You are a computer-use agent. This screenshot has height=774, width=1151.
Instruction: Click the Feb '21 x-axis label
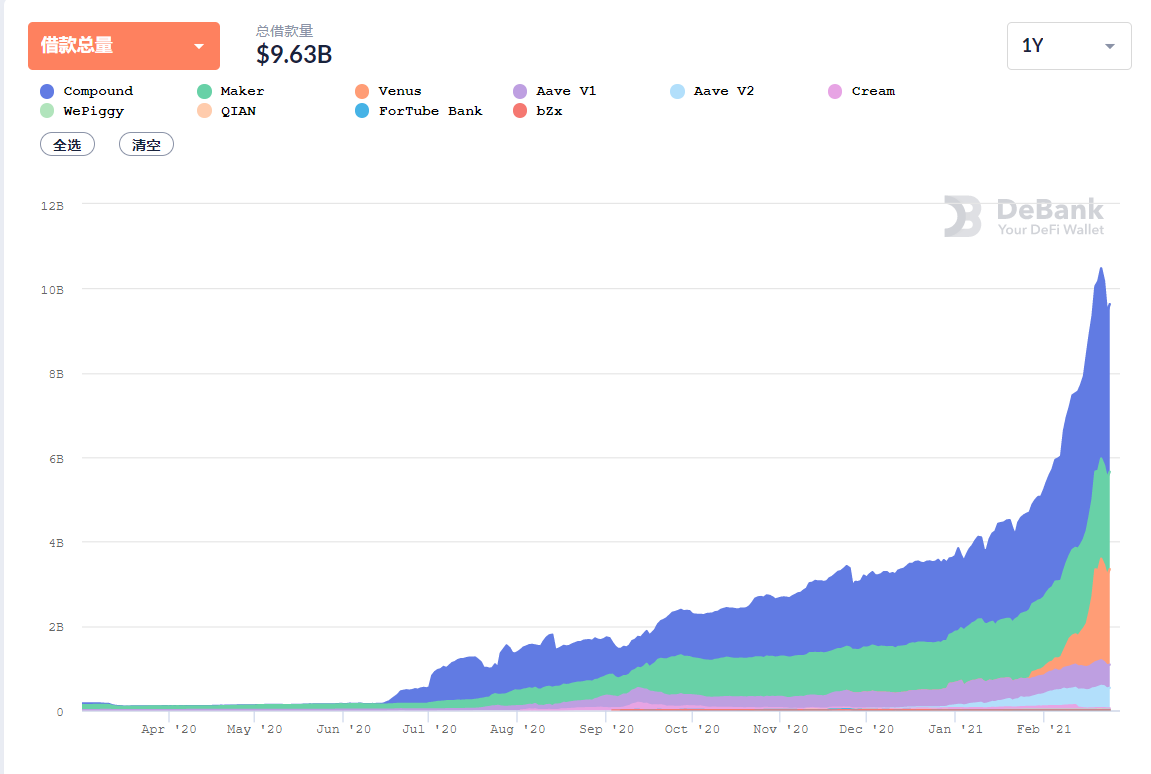pyautogui.click(x=1044, y=729)
